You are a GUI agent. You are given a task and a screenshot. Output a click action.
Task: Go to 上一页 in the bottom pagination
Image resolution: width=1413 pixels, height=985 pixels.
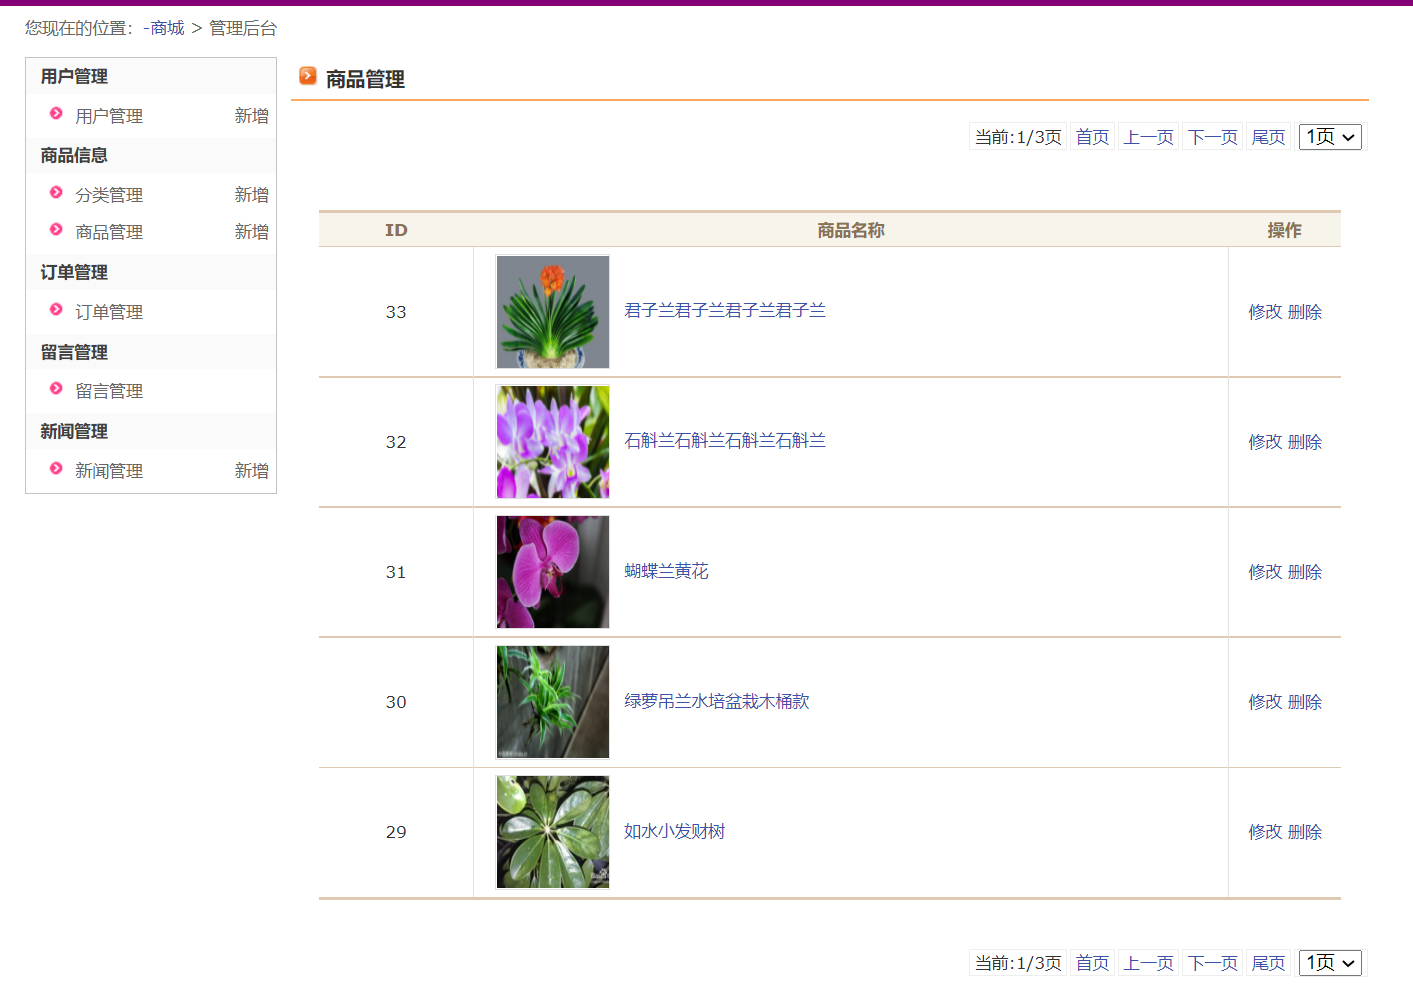click(x=1149, y=963)
